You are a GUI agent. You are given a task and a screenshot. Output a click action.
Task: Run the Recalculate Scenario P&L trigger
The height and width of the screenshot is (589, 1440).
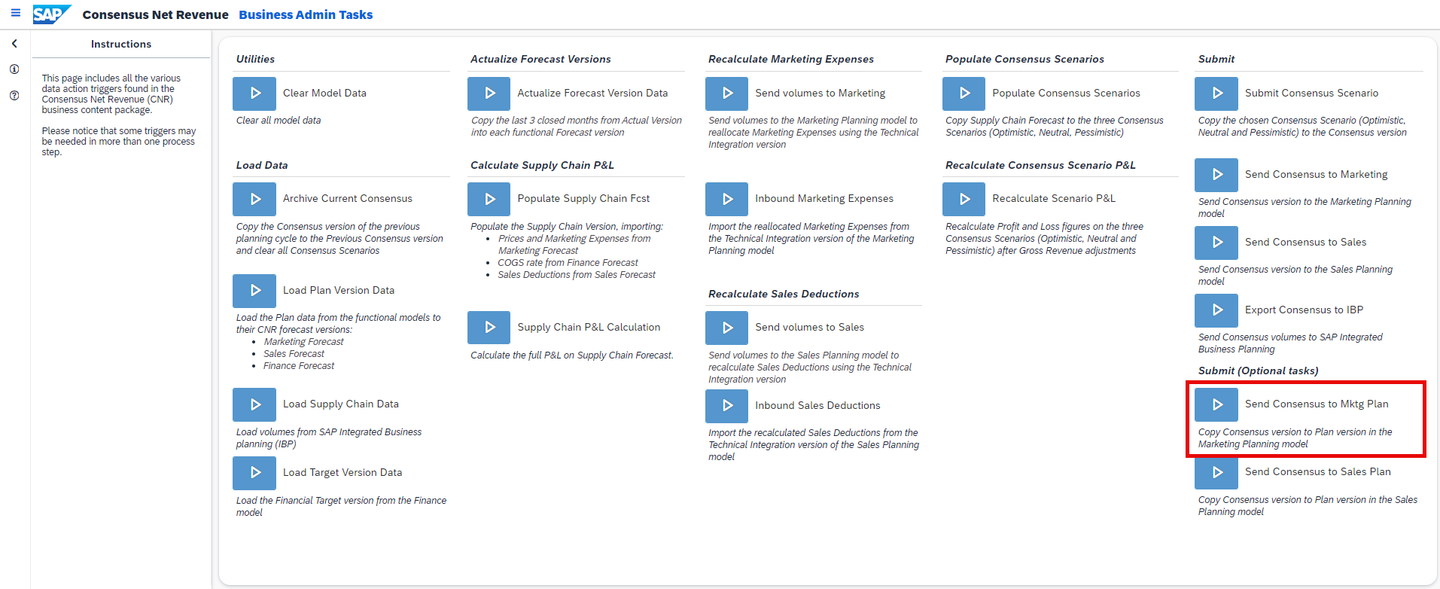pyautogui.click(x=964, y=199)
